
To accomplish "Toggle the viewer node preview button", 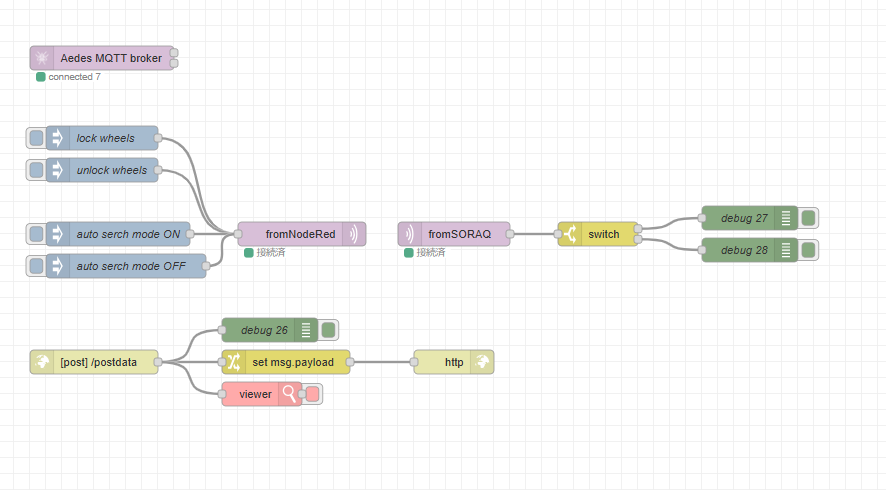I will click(312, 394).
